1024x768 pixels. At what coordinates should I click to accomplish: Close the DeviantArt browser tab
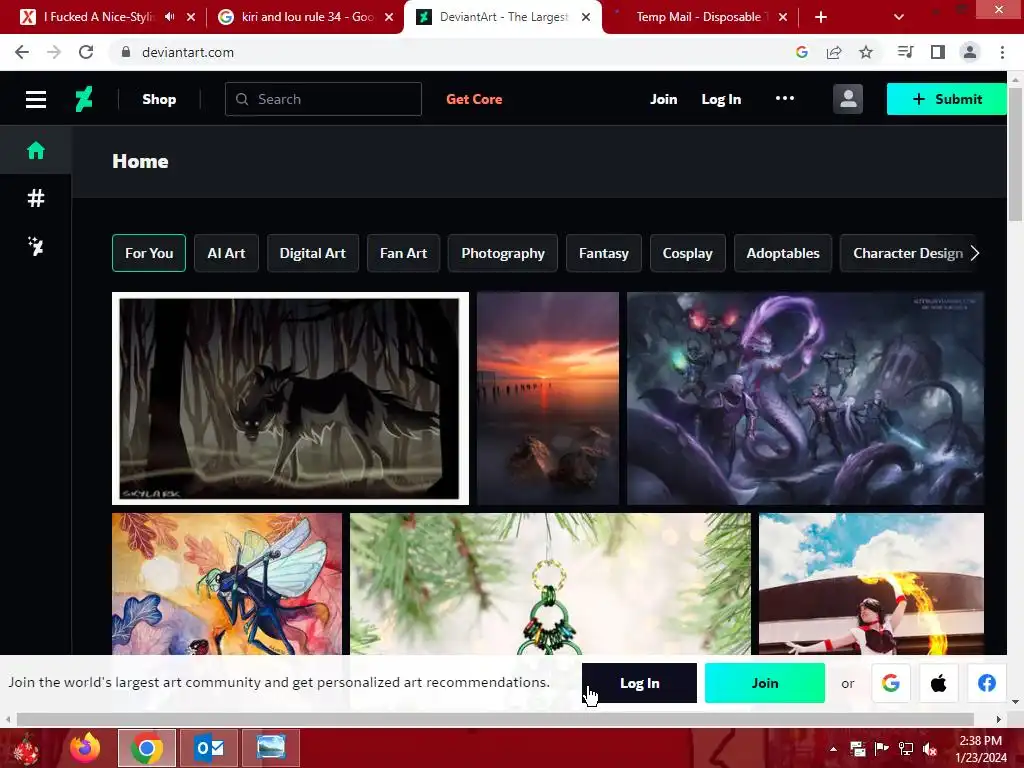pyautogui.click(x=586, y=17)
